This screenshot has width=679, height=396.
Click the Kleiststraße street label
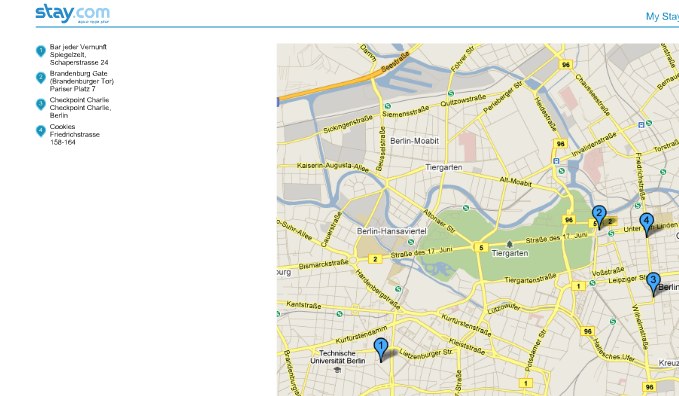tap(467, 346)
